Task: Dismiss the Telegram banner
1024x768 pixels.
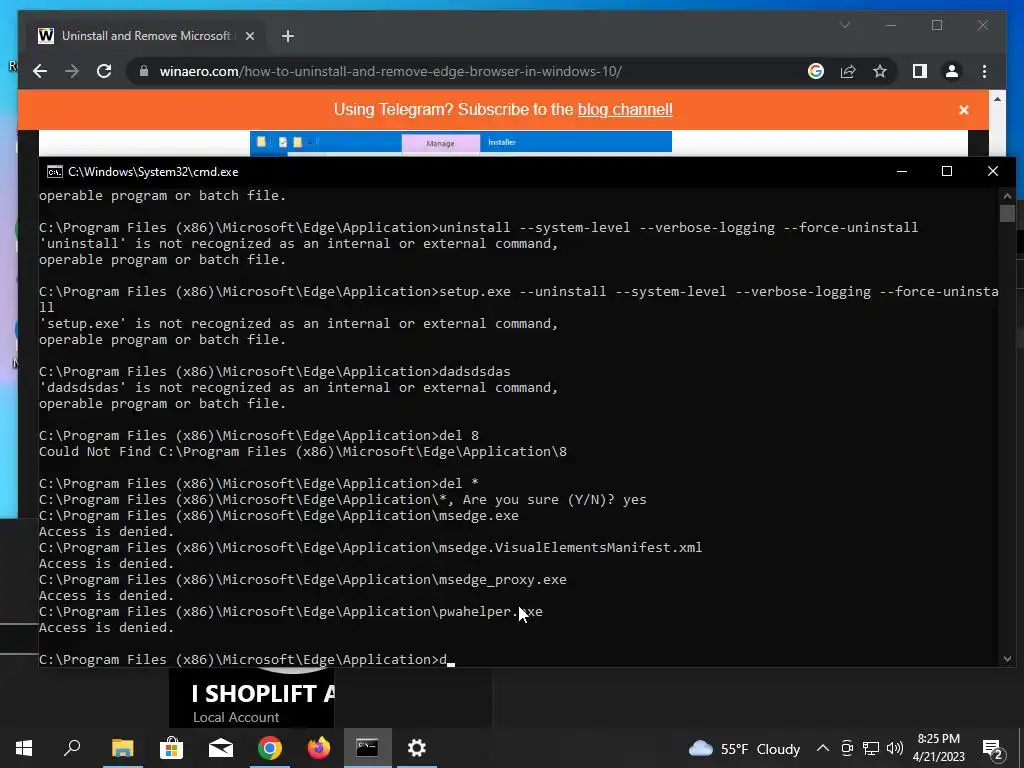Action: (964, 110)
